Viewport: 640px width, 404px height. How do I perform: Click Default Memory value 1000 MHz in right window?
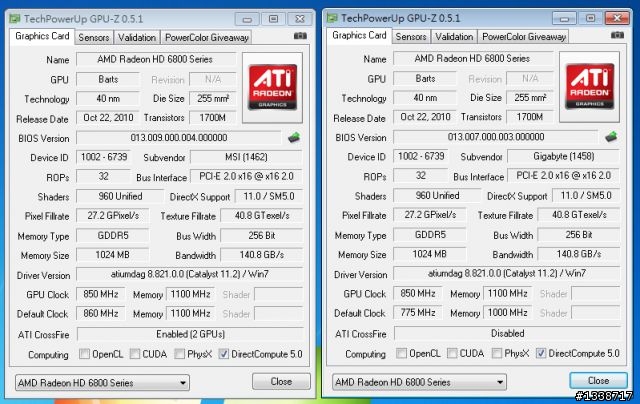(x=507, y=313)
